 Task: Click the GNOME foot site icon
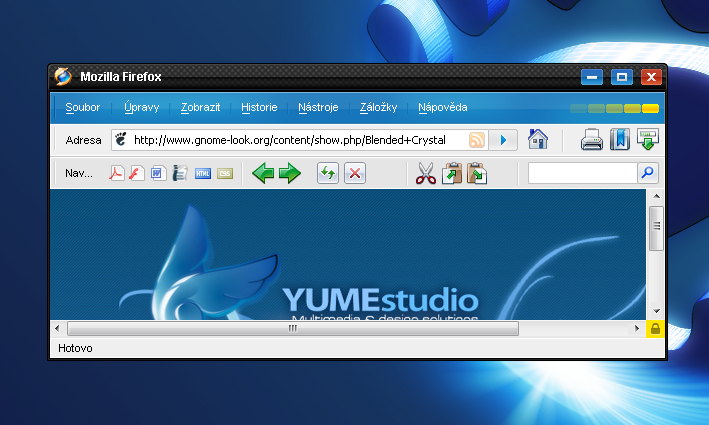point(121,139)
